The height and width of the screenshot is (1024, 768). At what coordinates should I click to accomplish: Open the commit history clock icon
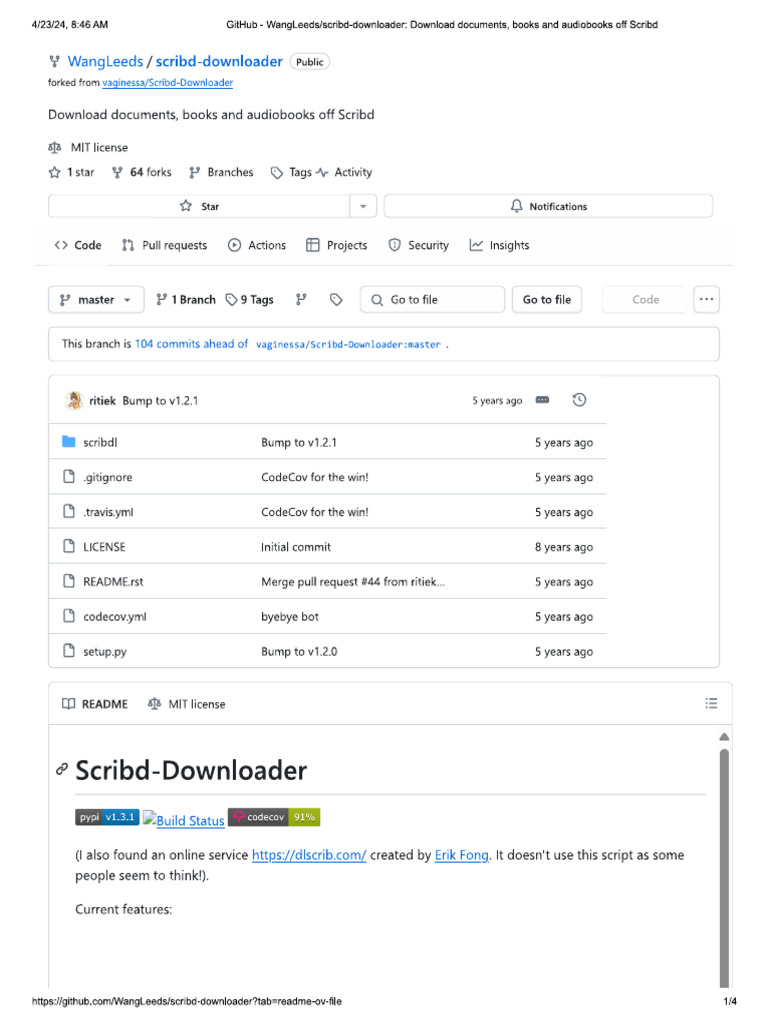click(579, 400)
